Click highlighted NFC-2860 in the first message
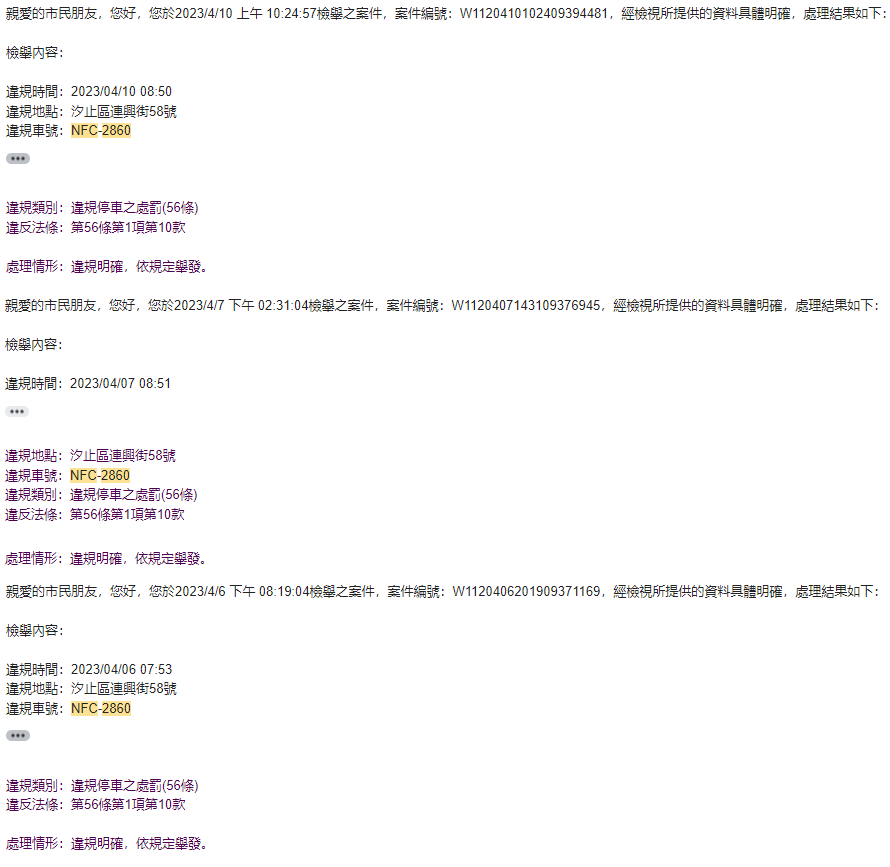The height and width of the screenshot is (867, 890). 101,131
